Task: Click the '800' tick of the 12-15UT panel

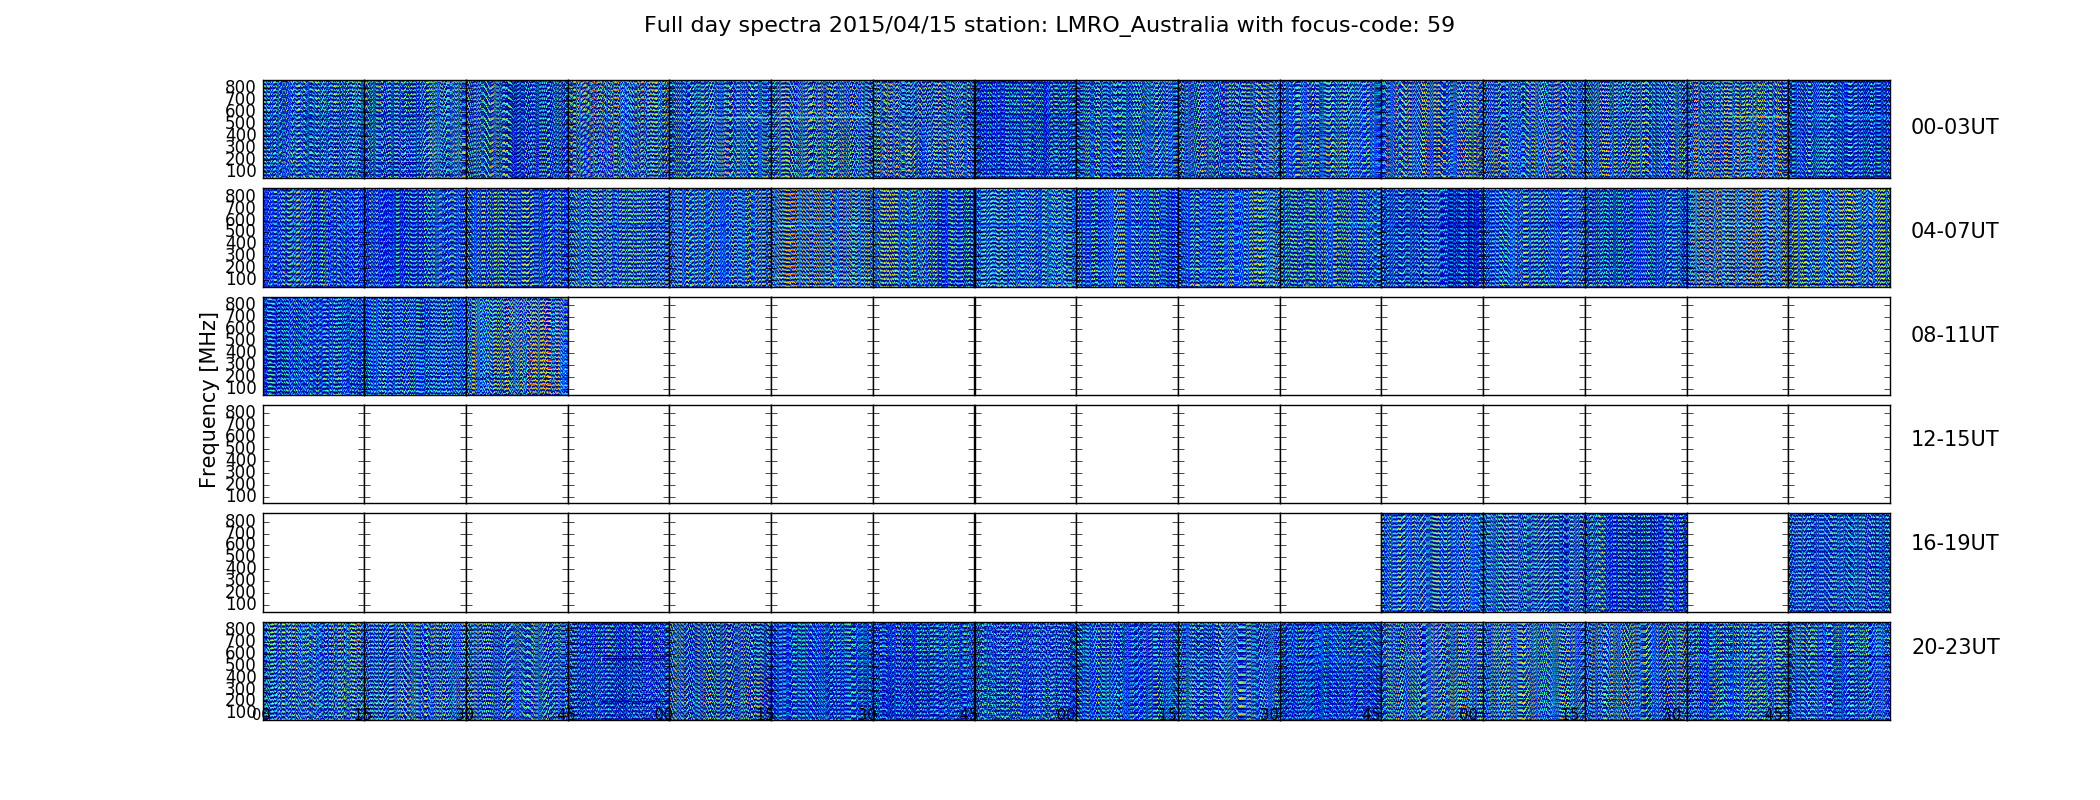Action: (x=241, y=412)
